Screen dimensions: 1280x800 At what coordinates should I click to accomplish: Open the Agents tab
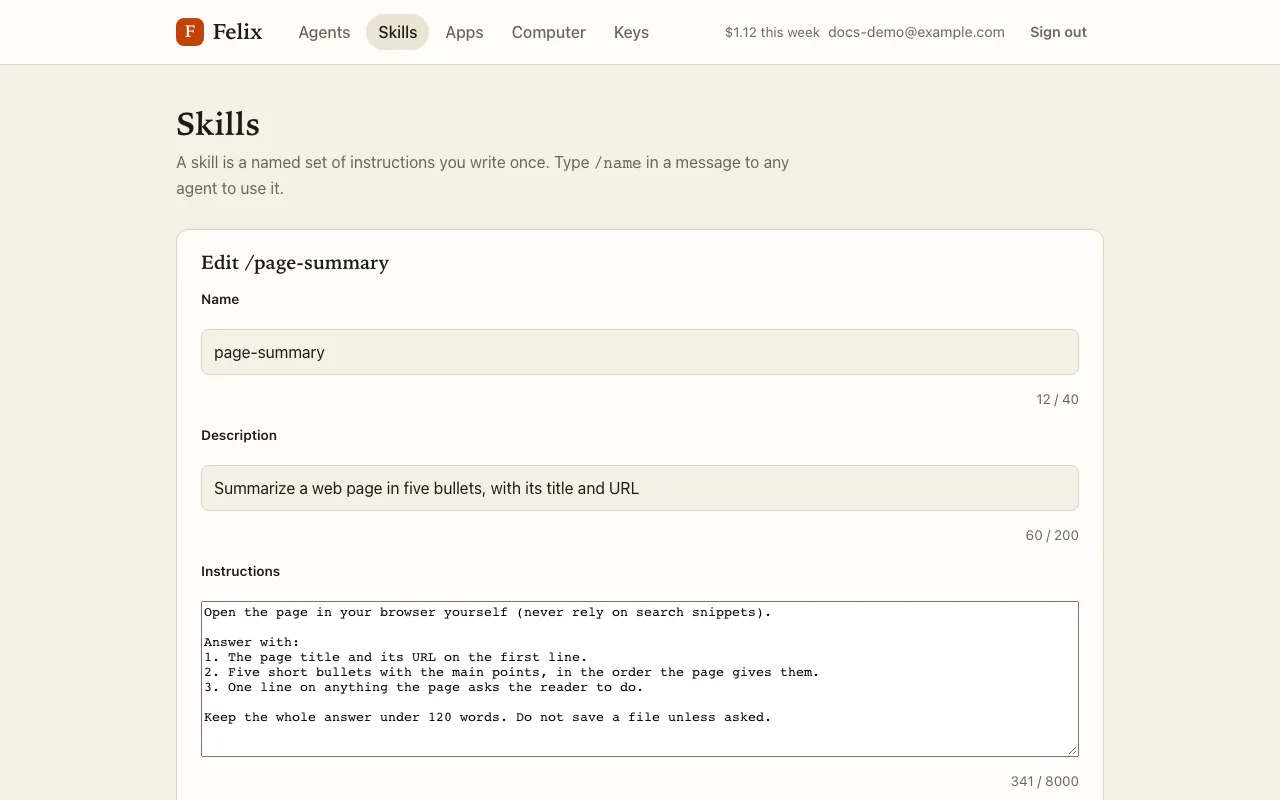point(324,32)
